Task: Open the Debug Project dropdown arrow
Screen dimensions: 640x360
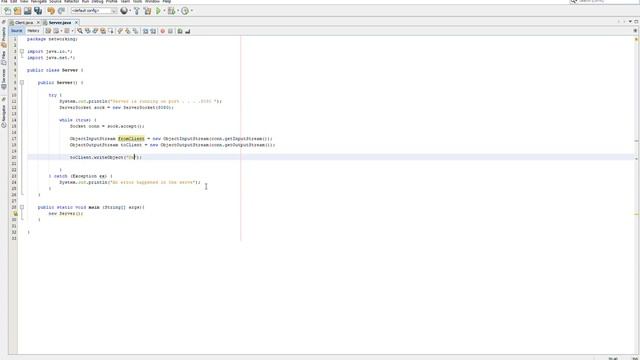Action: coord(178,11)
